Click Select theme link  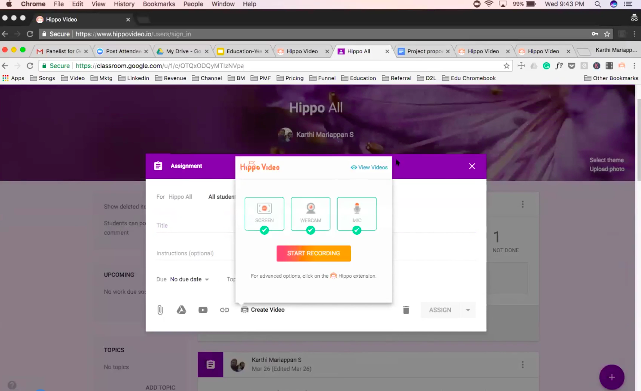pos(607,160)
